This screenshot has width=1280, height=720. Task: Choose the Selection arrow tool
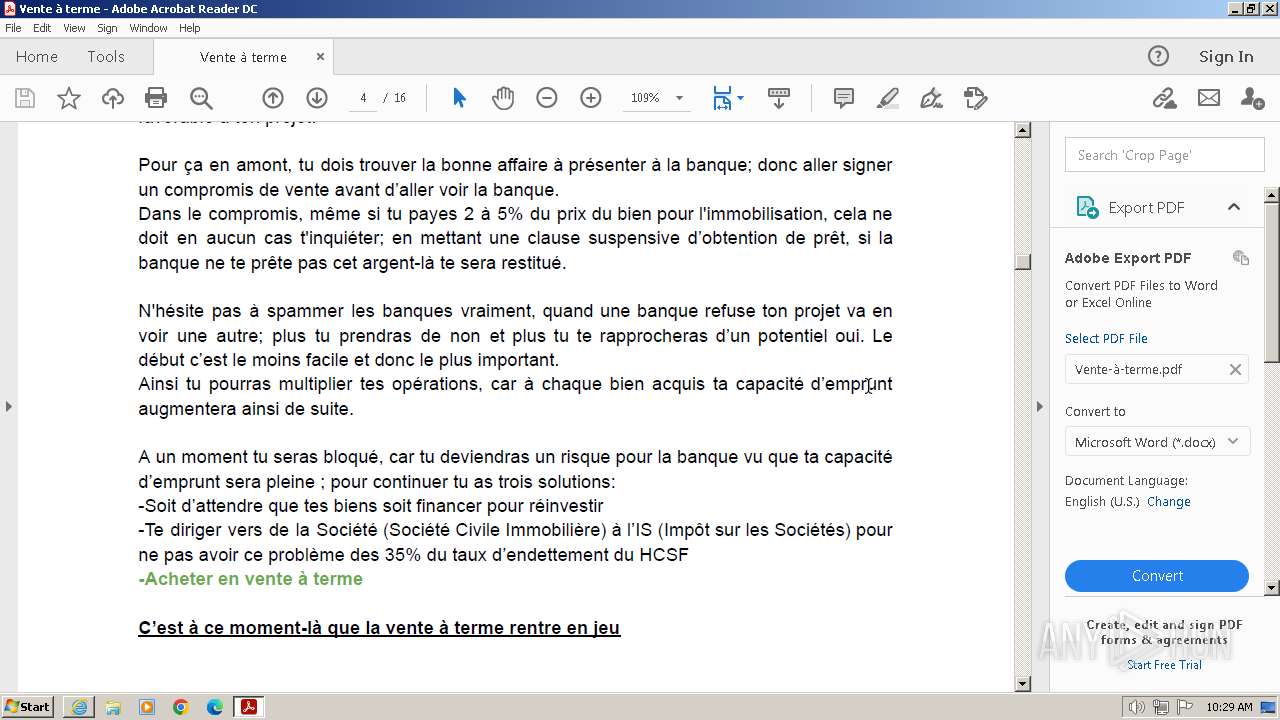click(x=459, y=98)
